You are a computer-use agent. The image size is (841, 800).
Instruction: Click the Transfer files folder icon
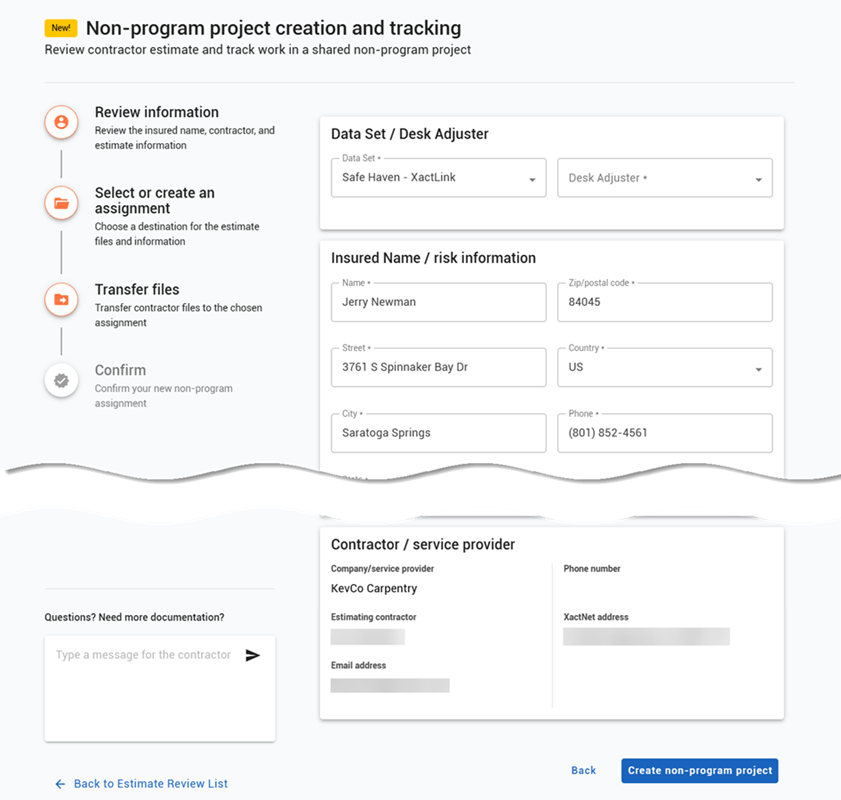(62, 300)
